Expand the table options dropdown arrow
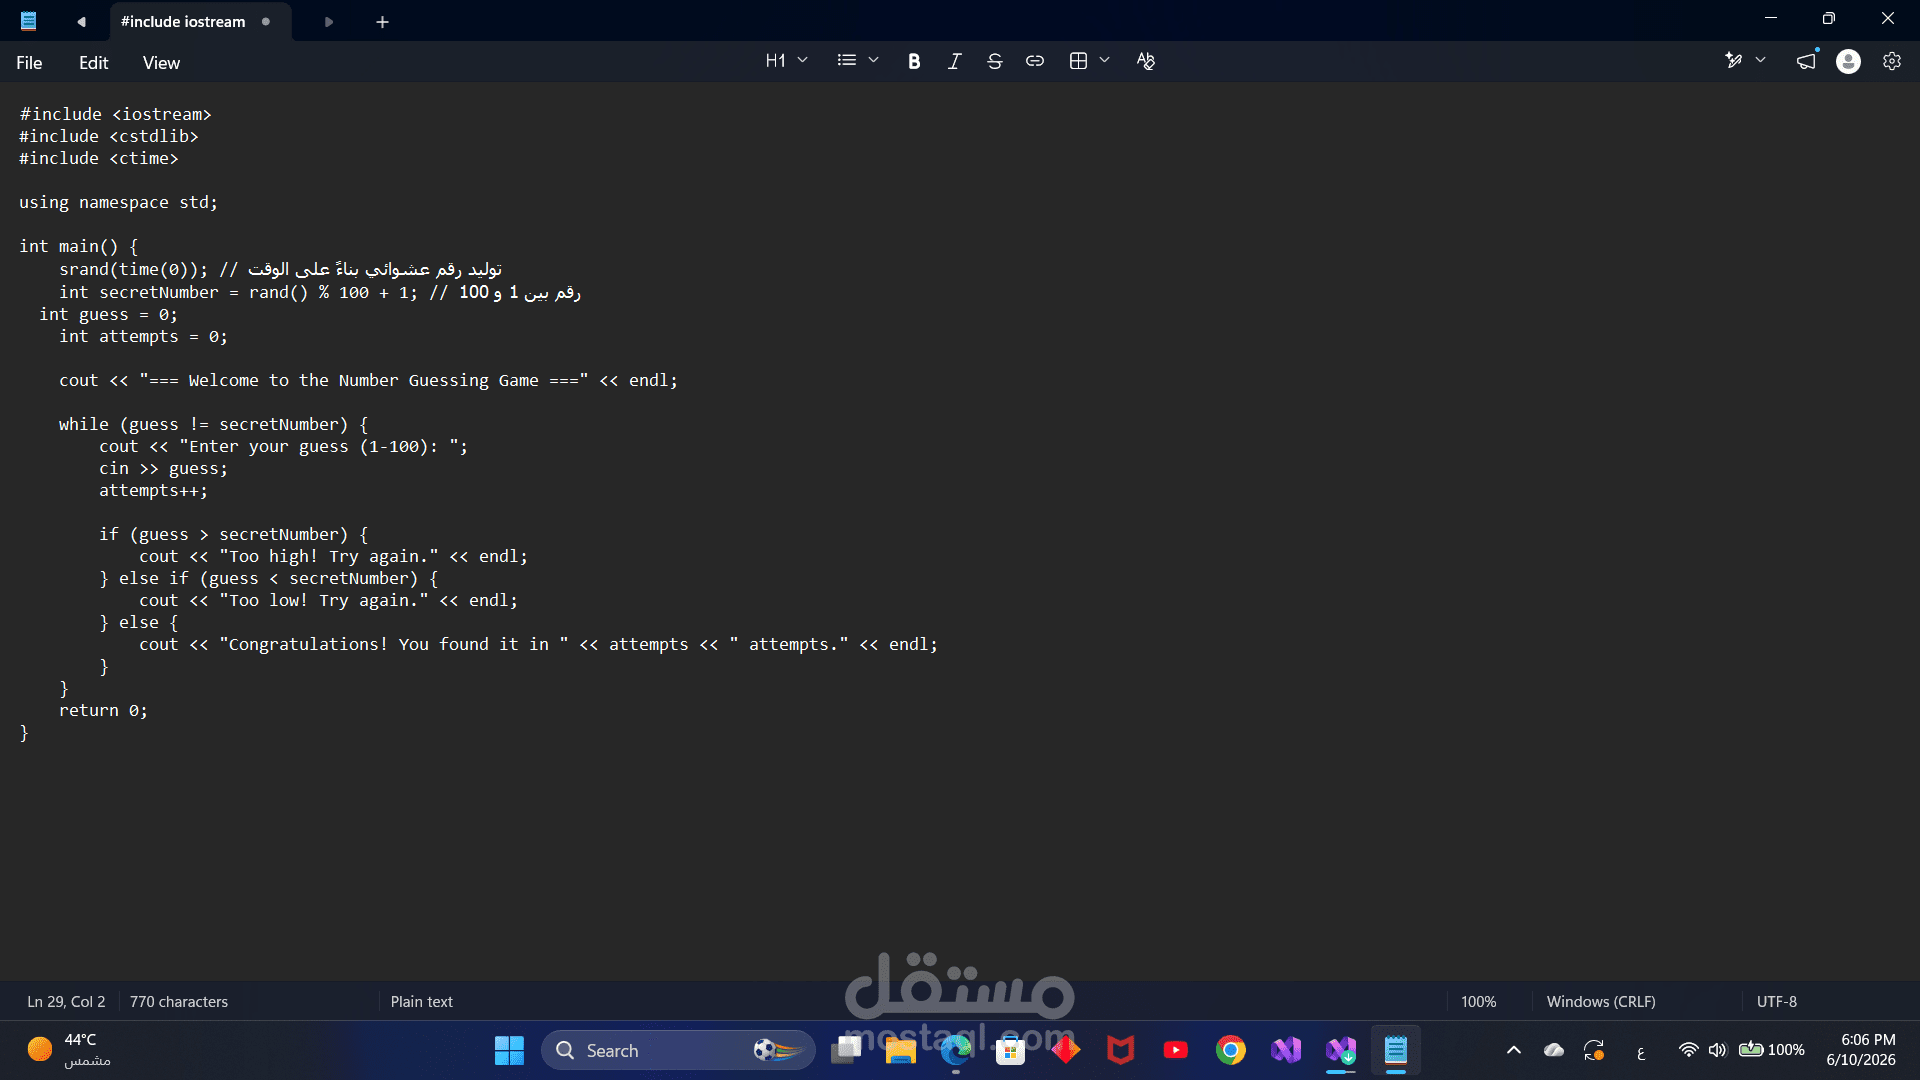 tap(1104, 61)
